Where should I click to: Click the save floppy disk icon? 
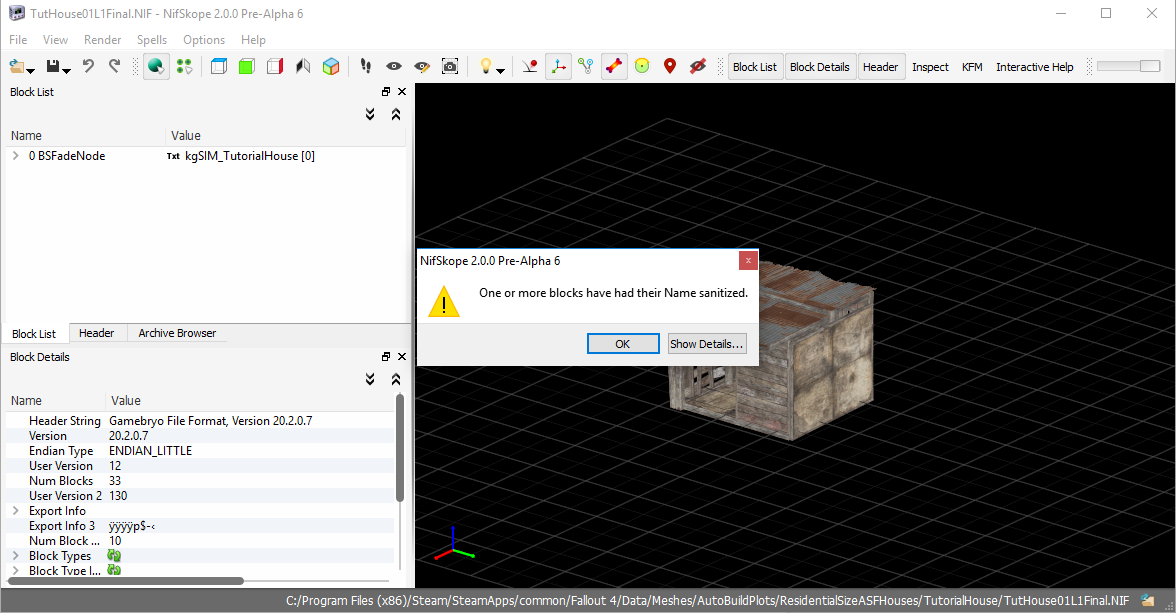[x=52, y=67]
